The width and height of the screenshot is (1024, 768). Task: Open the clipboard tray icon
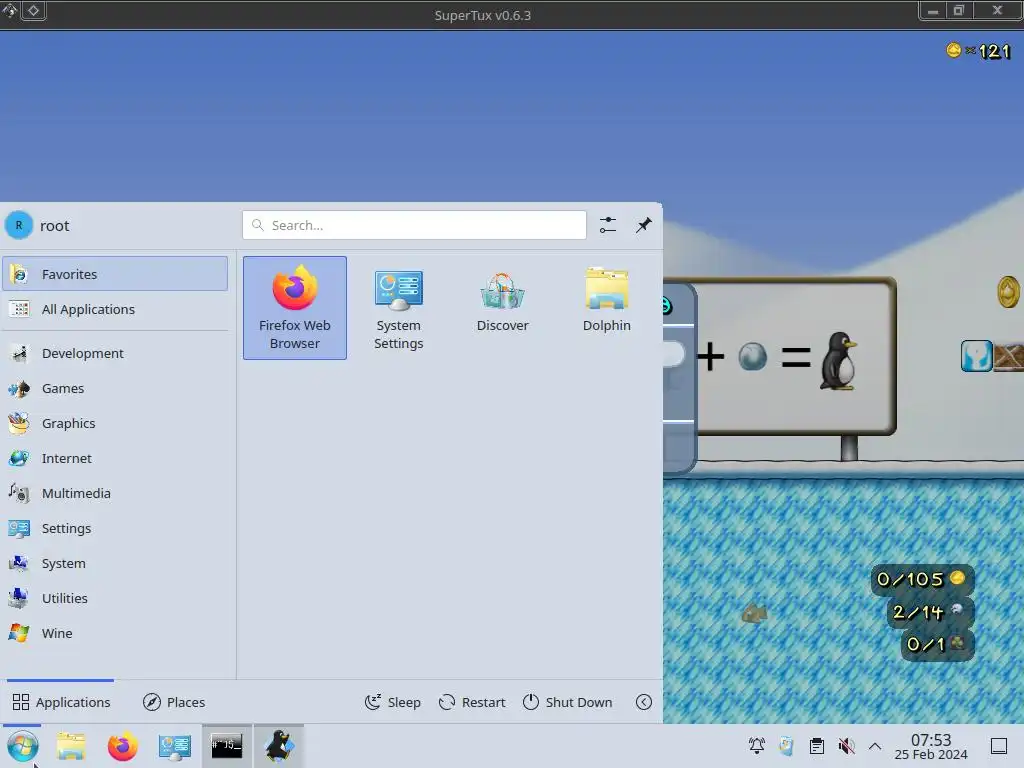[x=816, y=746]
